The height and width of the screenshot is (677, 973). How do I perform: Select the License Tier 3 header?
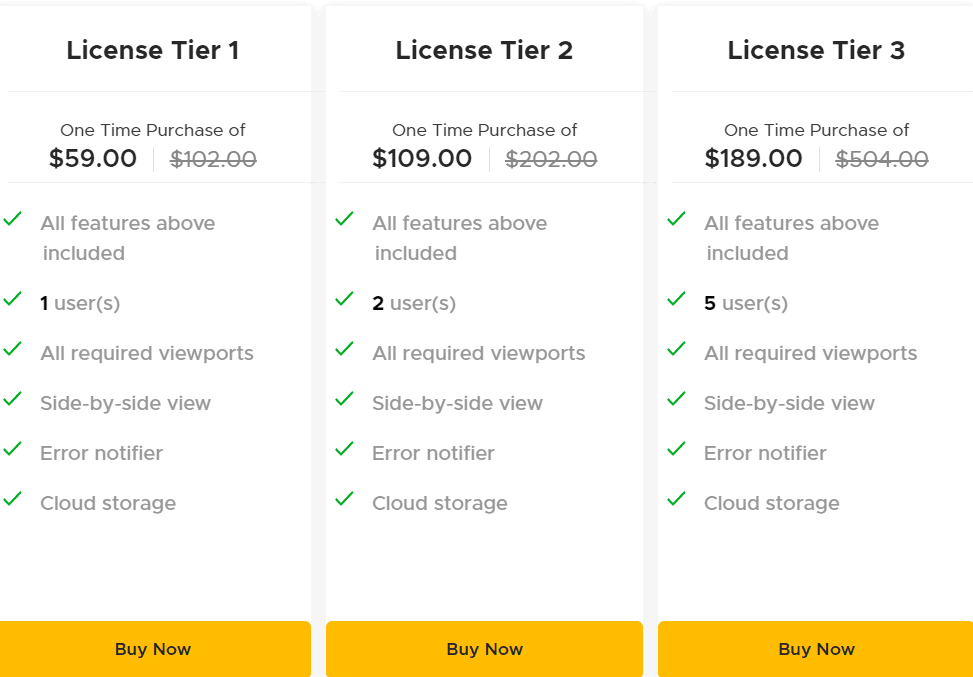[x=815, y=50]
